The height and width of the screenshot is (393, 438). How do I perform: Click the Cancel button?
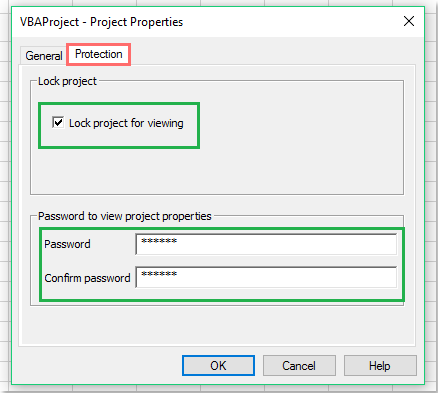(299, 366)
